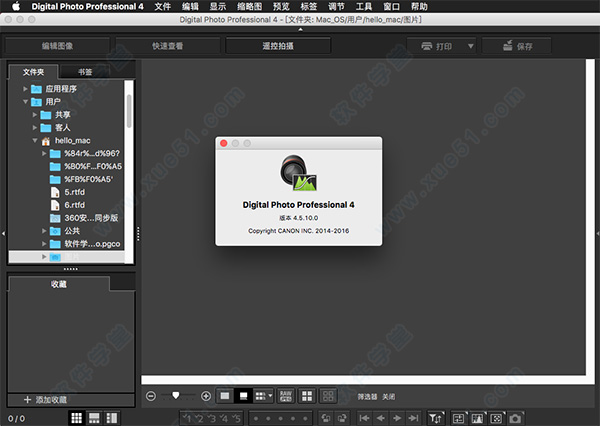Switch to vertical thumbnail strip layout

pyautogui.click(x=112, y=418)
